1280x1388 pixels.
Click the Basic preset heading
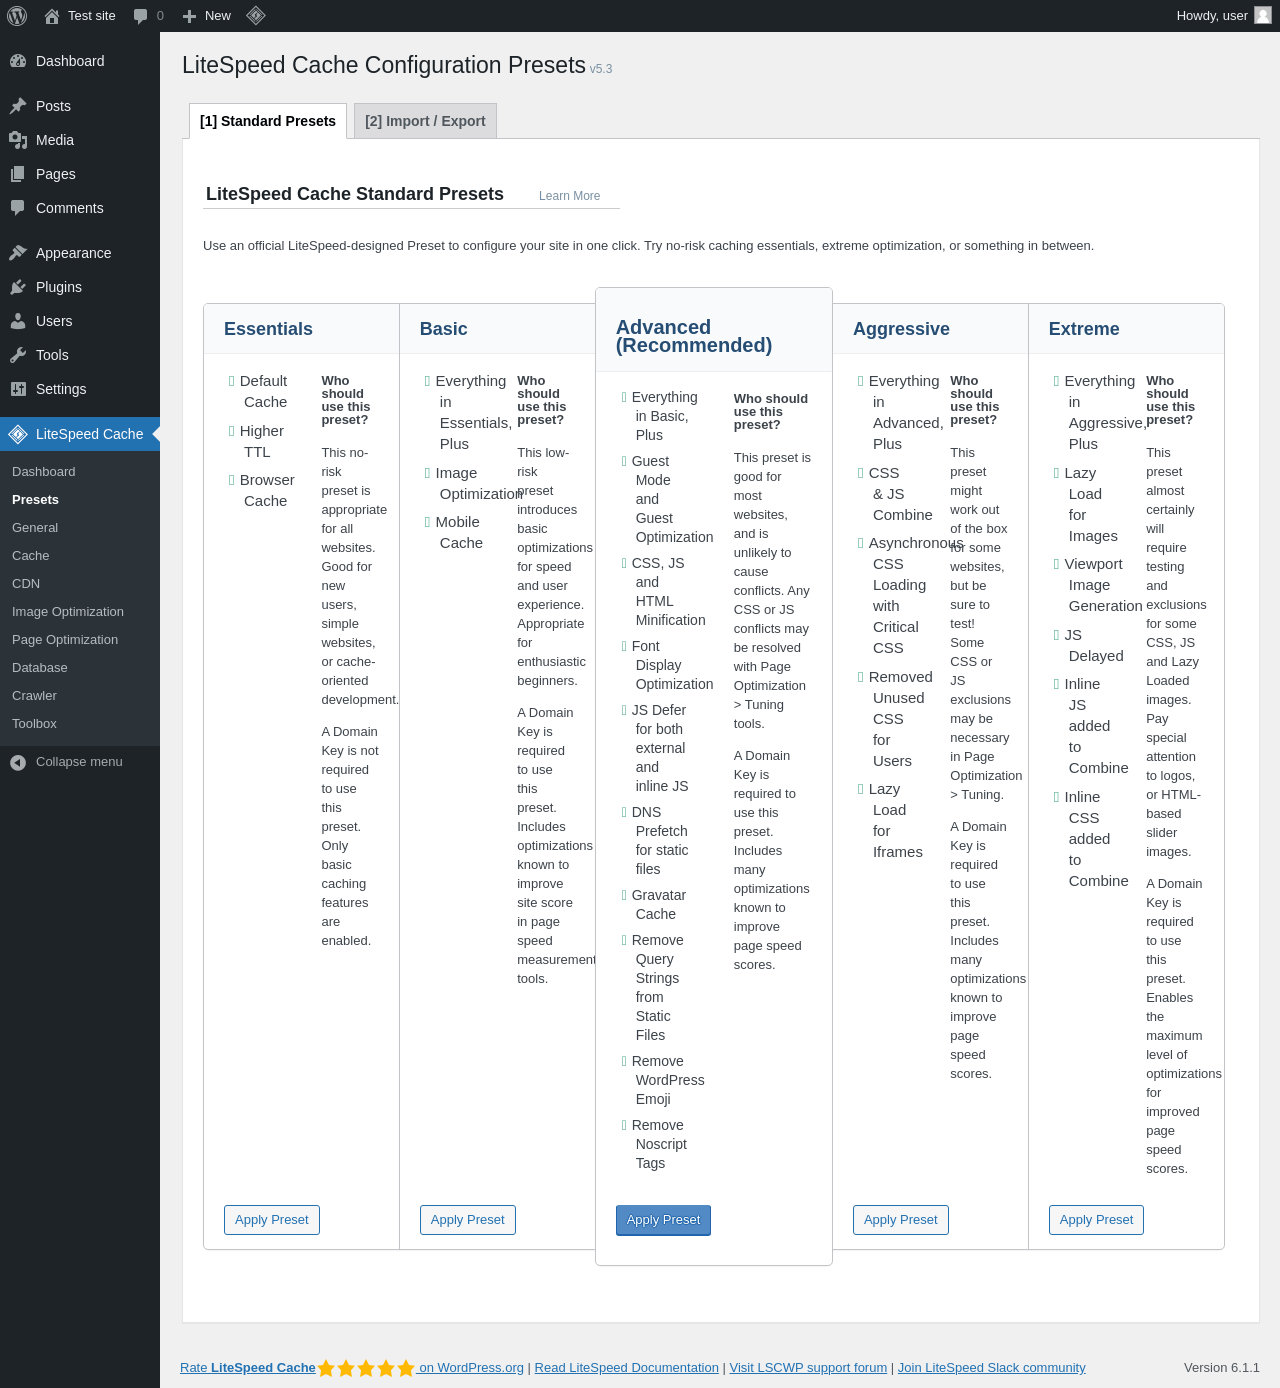(444, 329)
